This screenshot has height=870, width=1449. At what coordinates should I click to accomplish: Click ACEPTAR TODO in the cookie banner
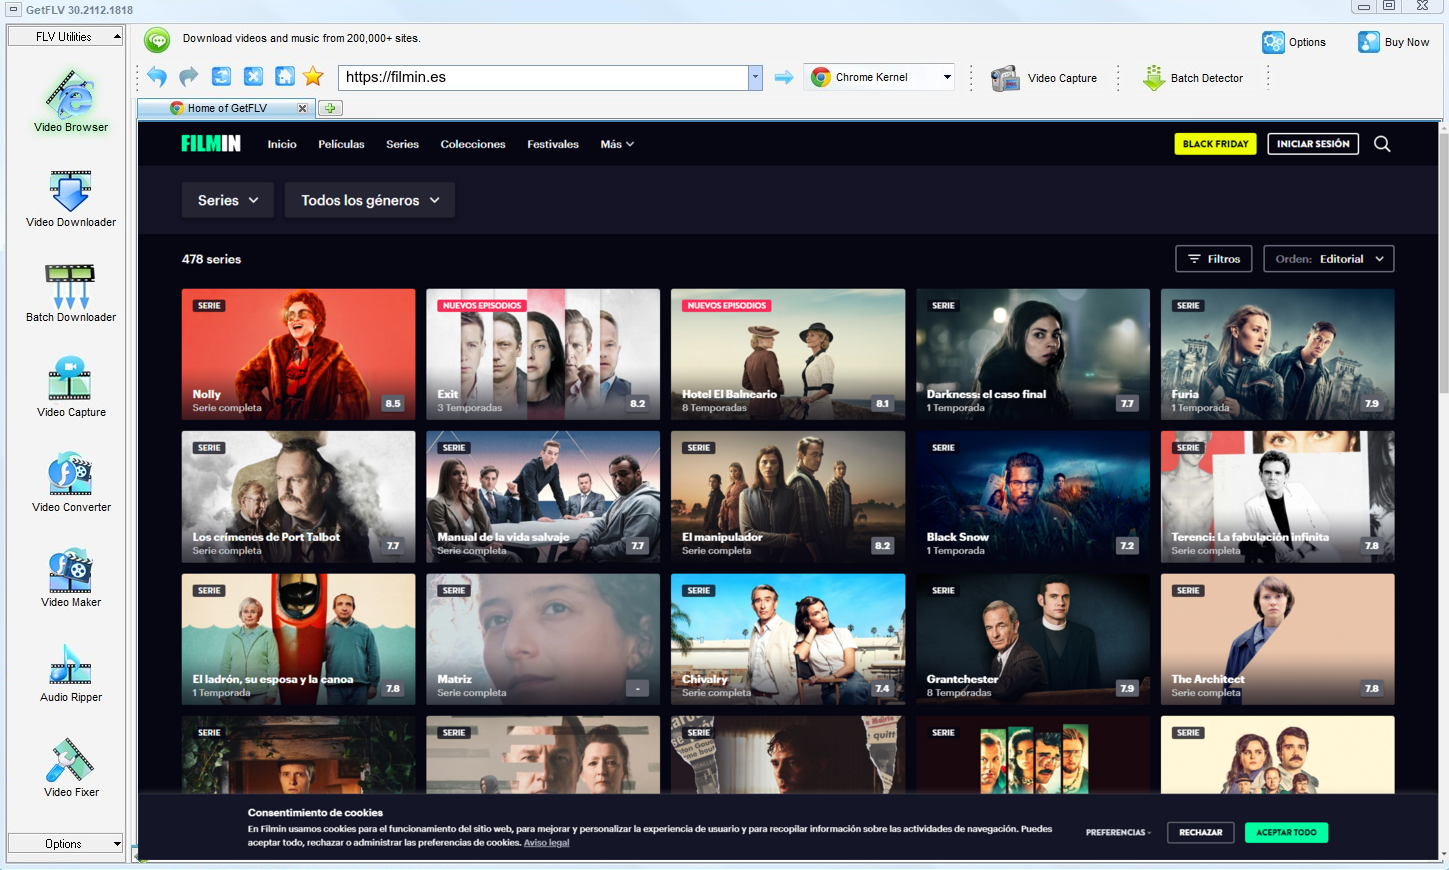coord(1286,832)
